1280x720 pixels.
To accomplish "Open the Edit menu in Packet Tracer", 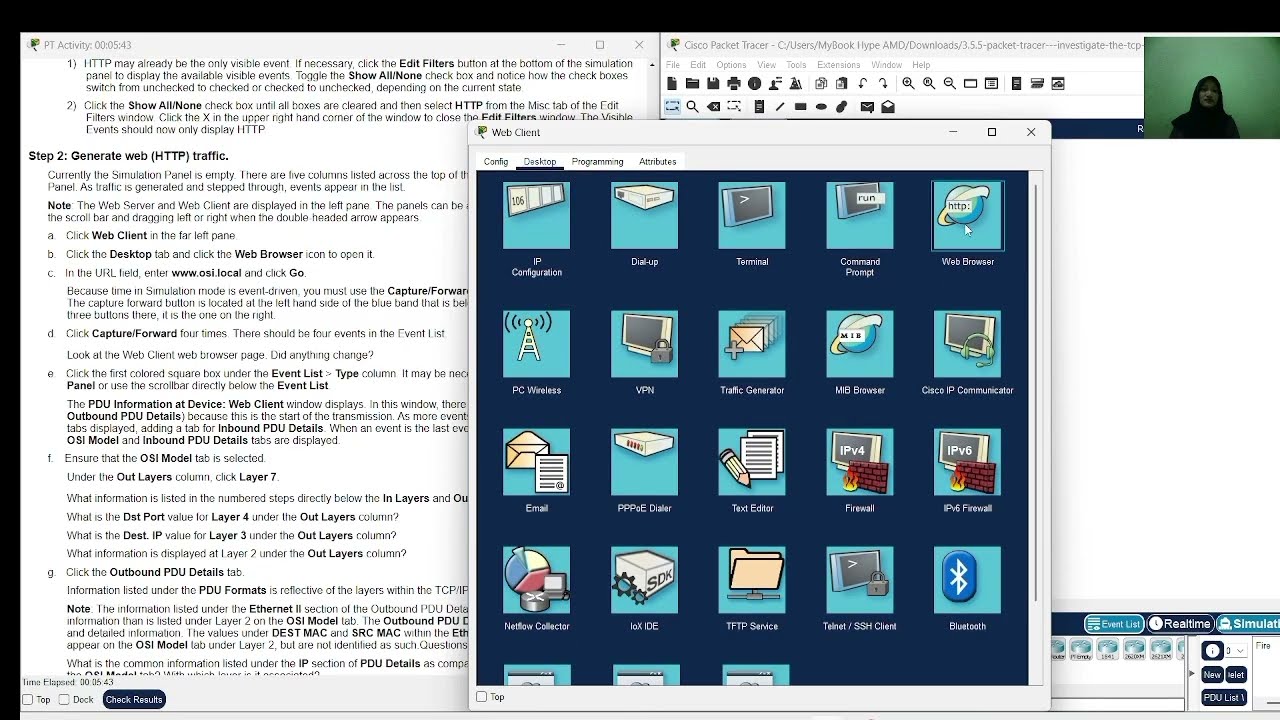I will tap(698, 65).
